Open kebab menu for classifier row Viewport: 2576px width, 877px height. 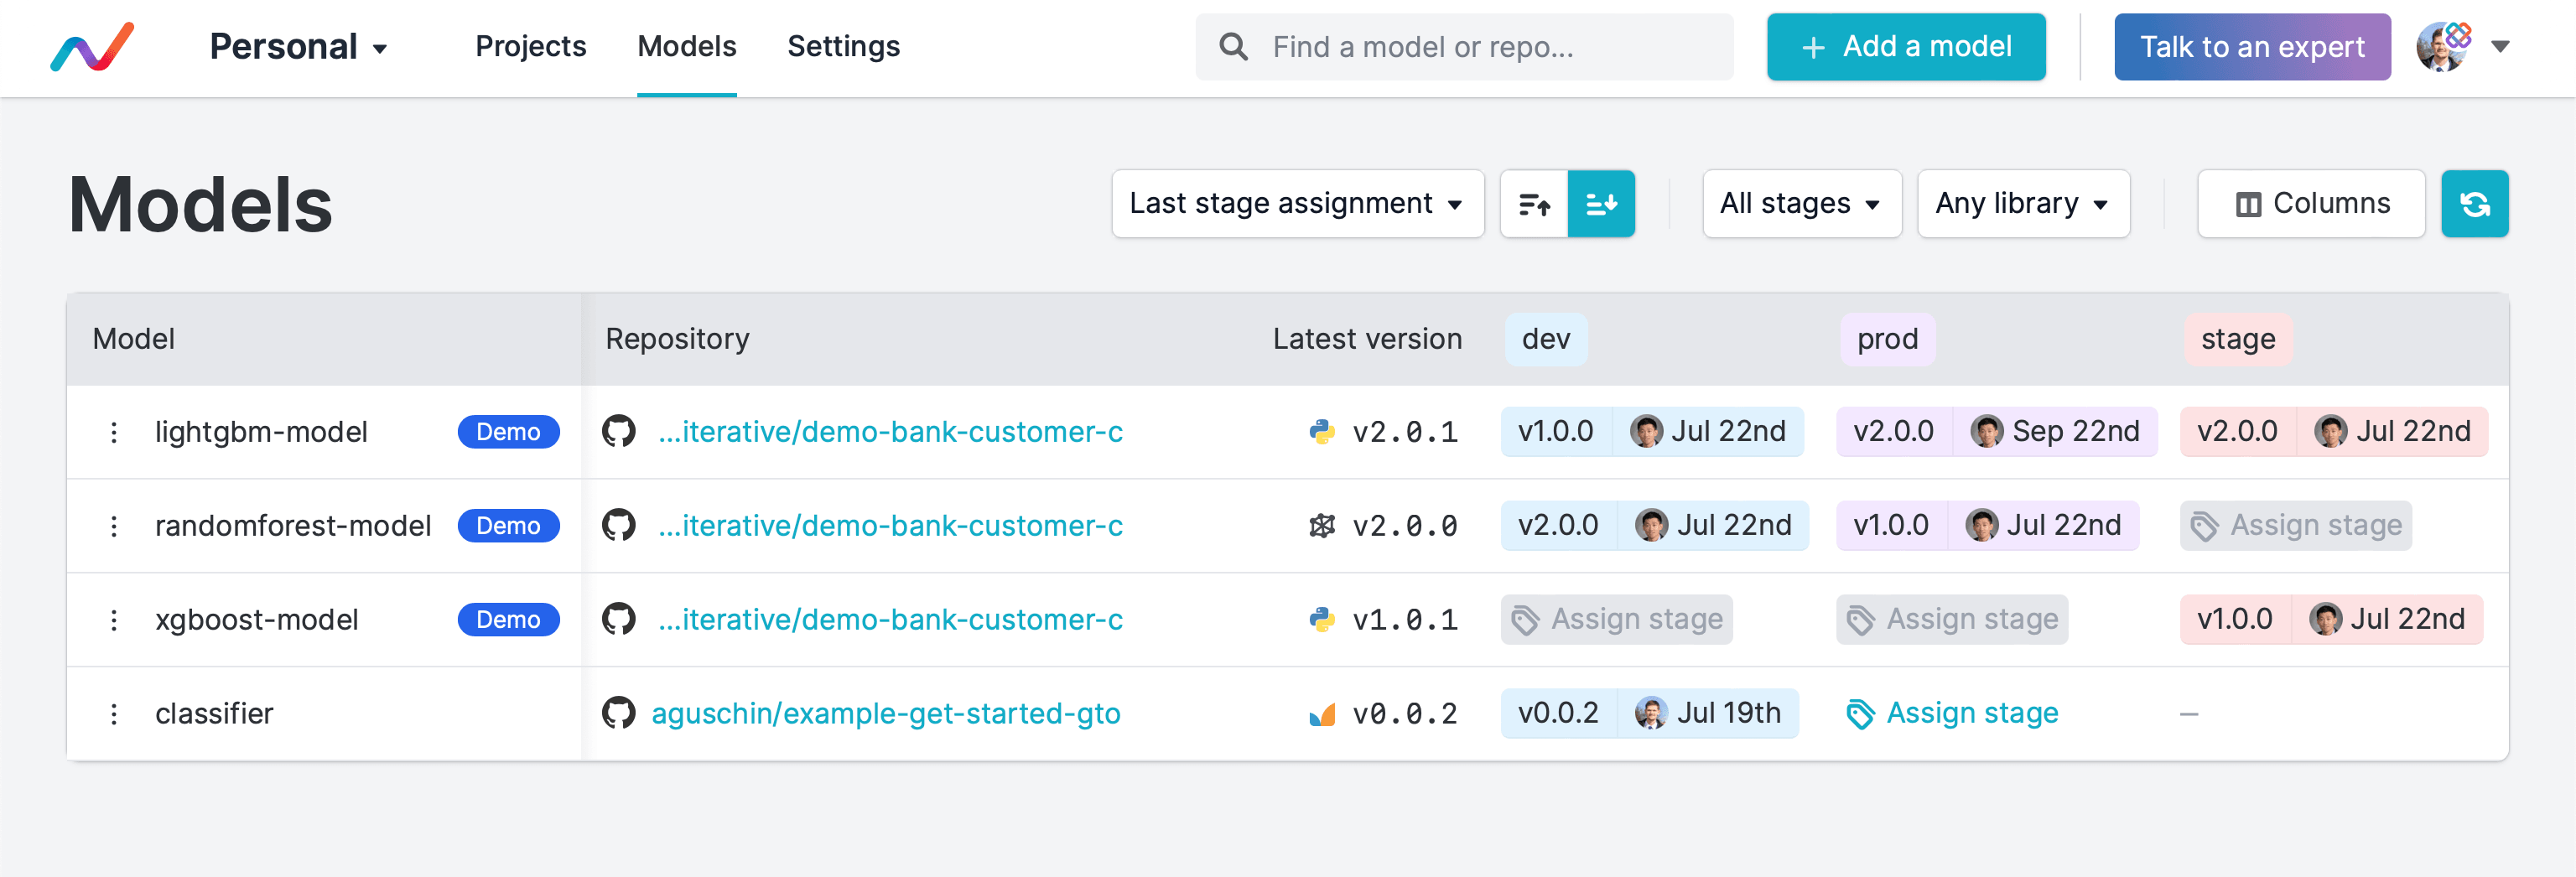(x=114, y=714)
